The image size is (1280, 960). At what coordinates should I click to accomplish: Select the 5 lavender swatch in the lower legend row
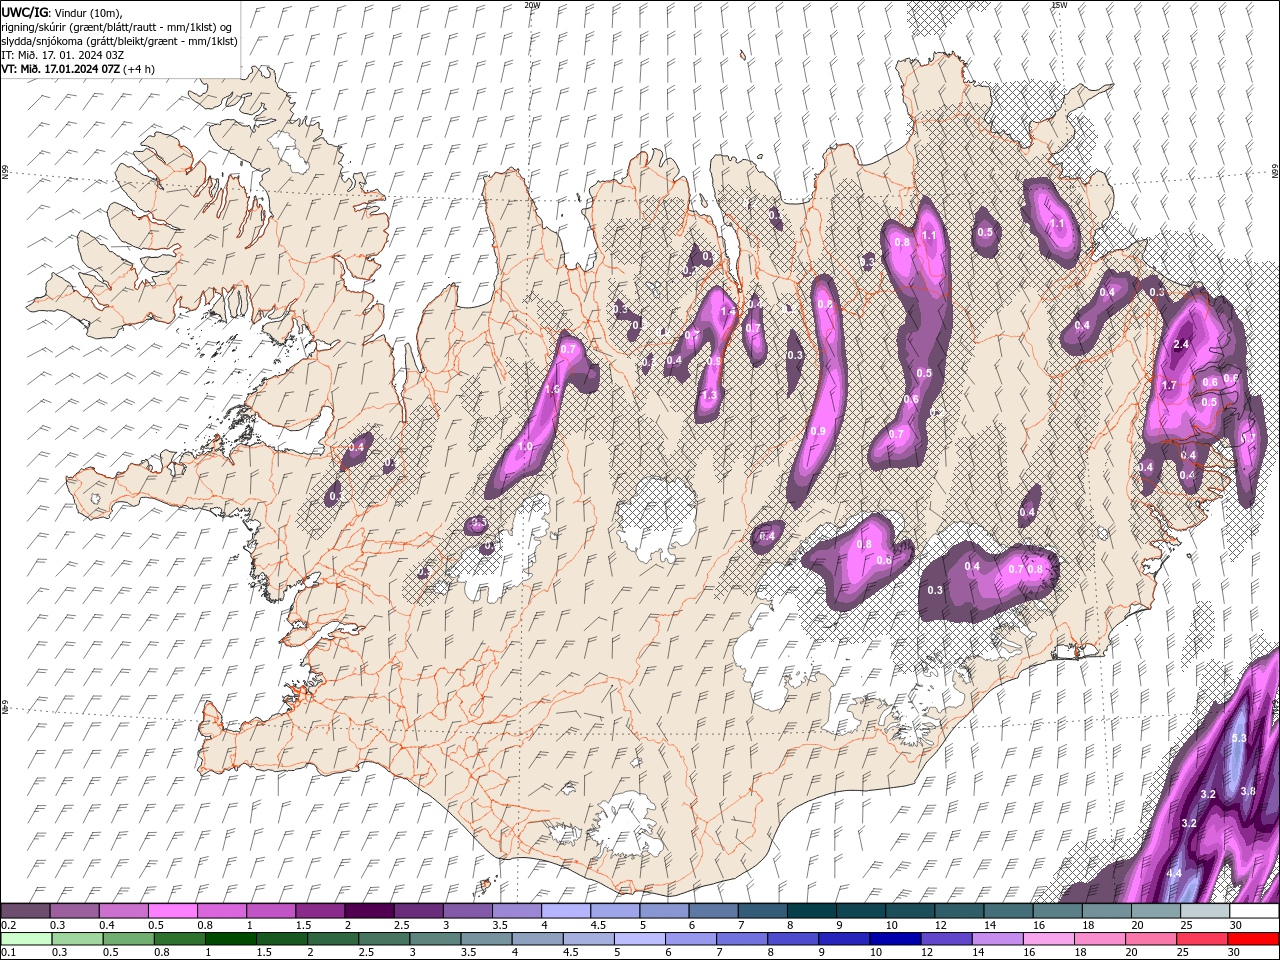tap(639, 939)
